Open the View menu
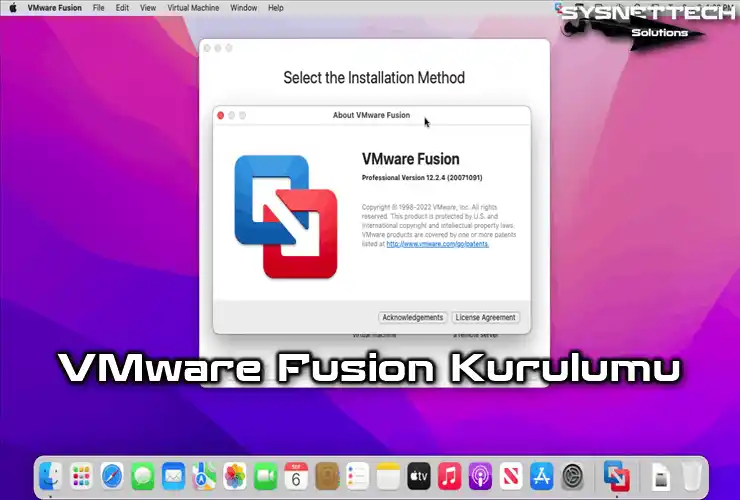Image resolution: width=740 pixels, height=500 pixels. pyautogui.click(x=148, y=8)
